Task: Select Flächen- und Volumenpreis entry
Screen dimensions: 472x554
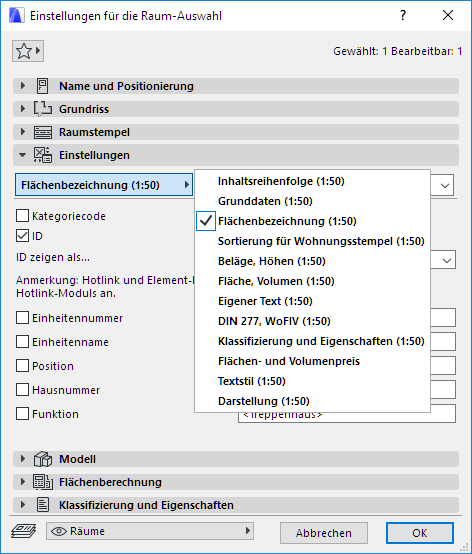Action: pyautogui.click(x=312, y=361)
